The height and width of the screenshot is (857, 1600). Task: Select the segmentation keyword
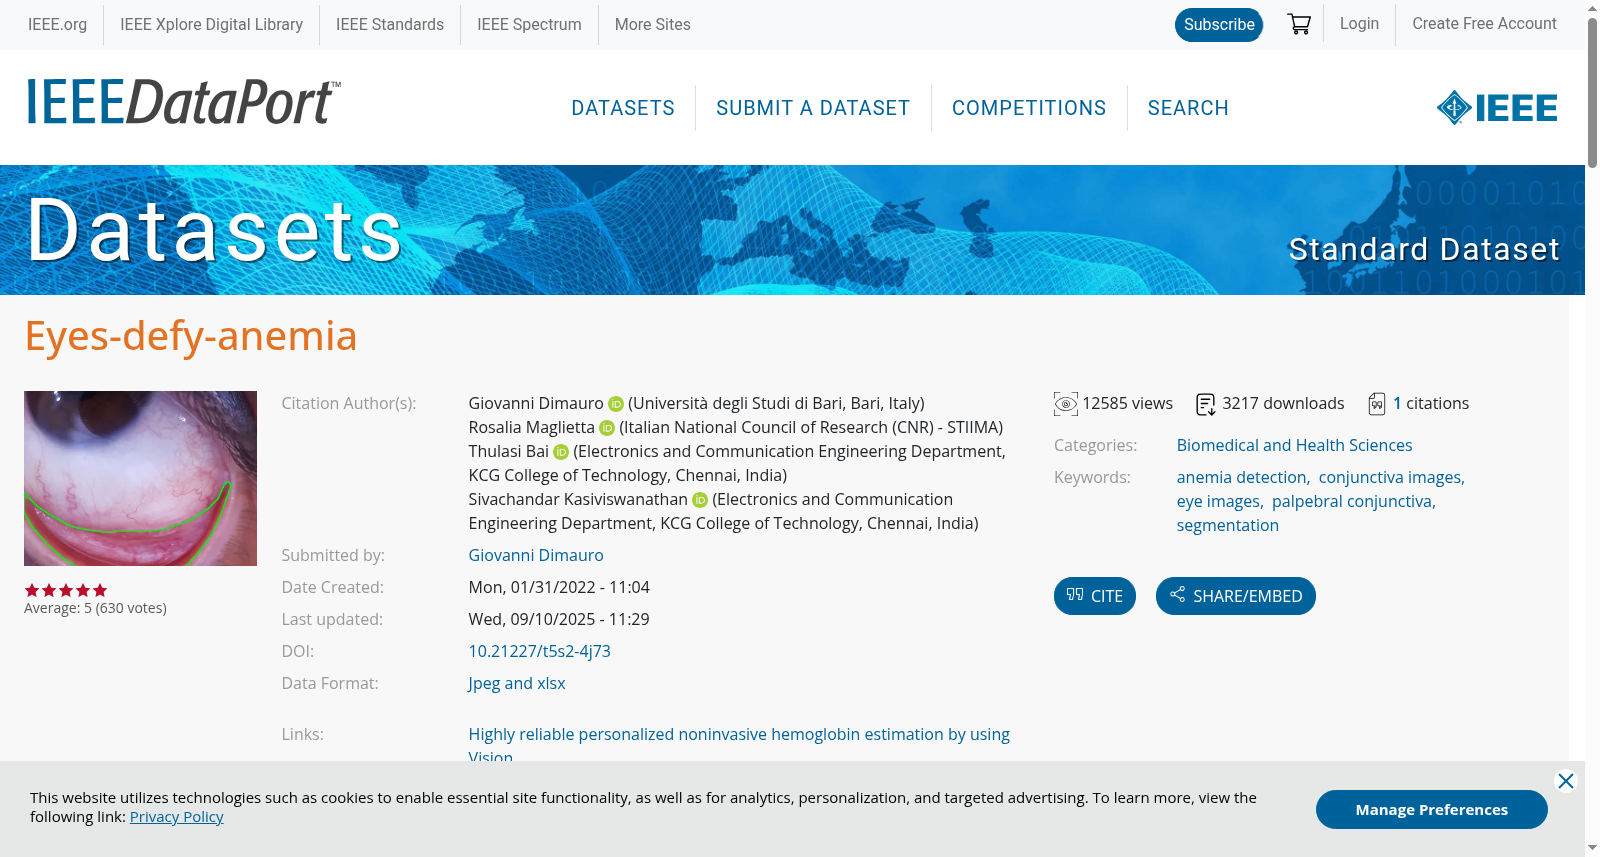point(1228,525)
